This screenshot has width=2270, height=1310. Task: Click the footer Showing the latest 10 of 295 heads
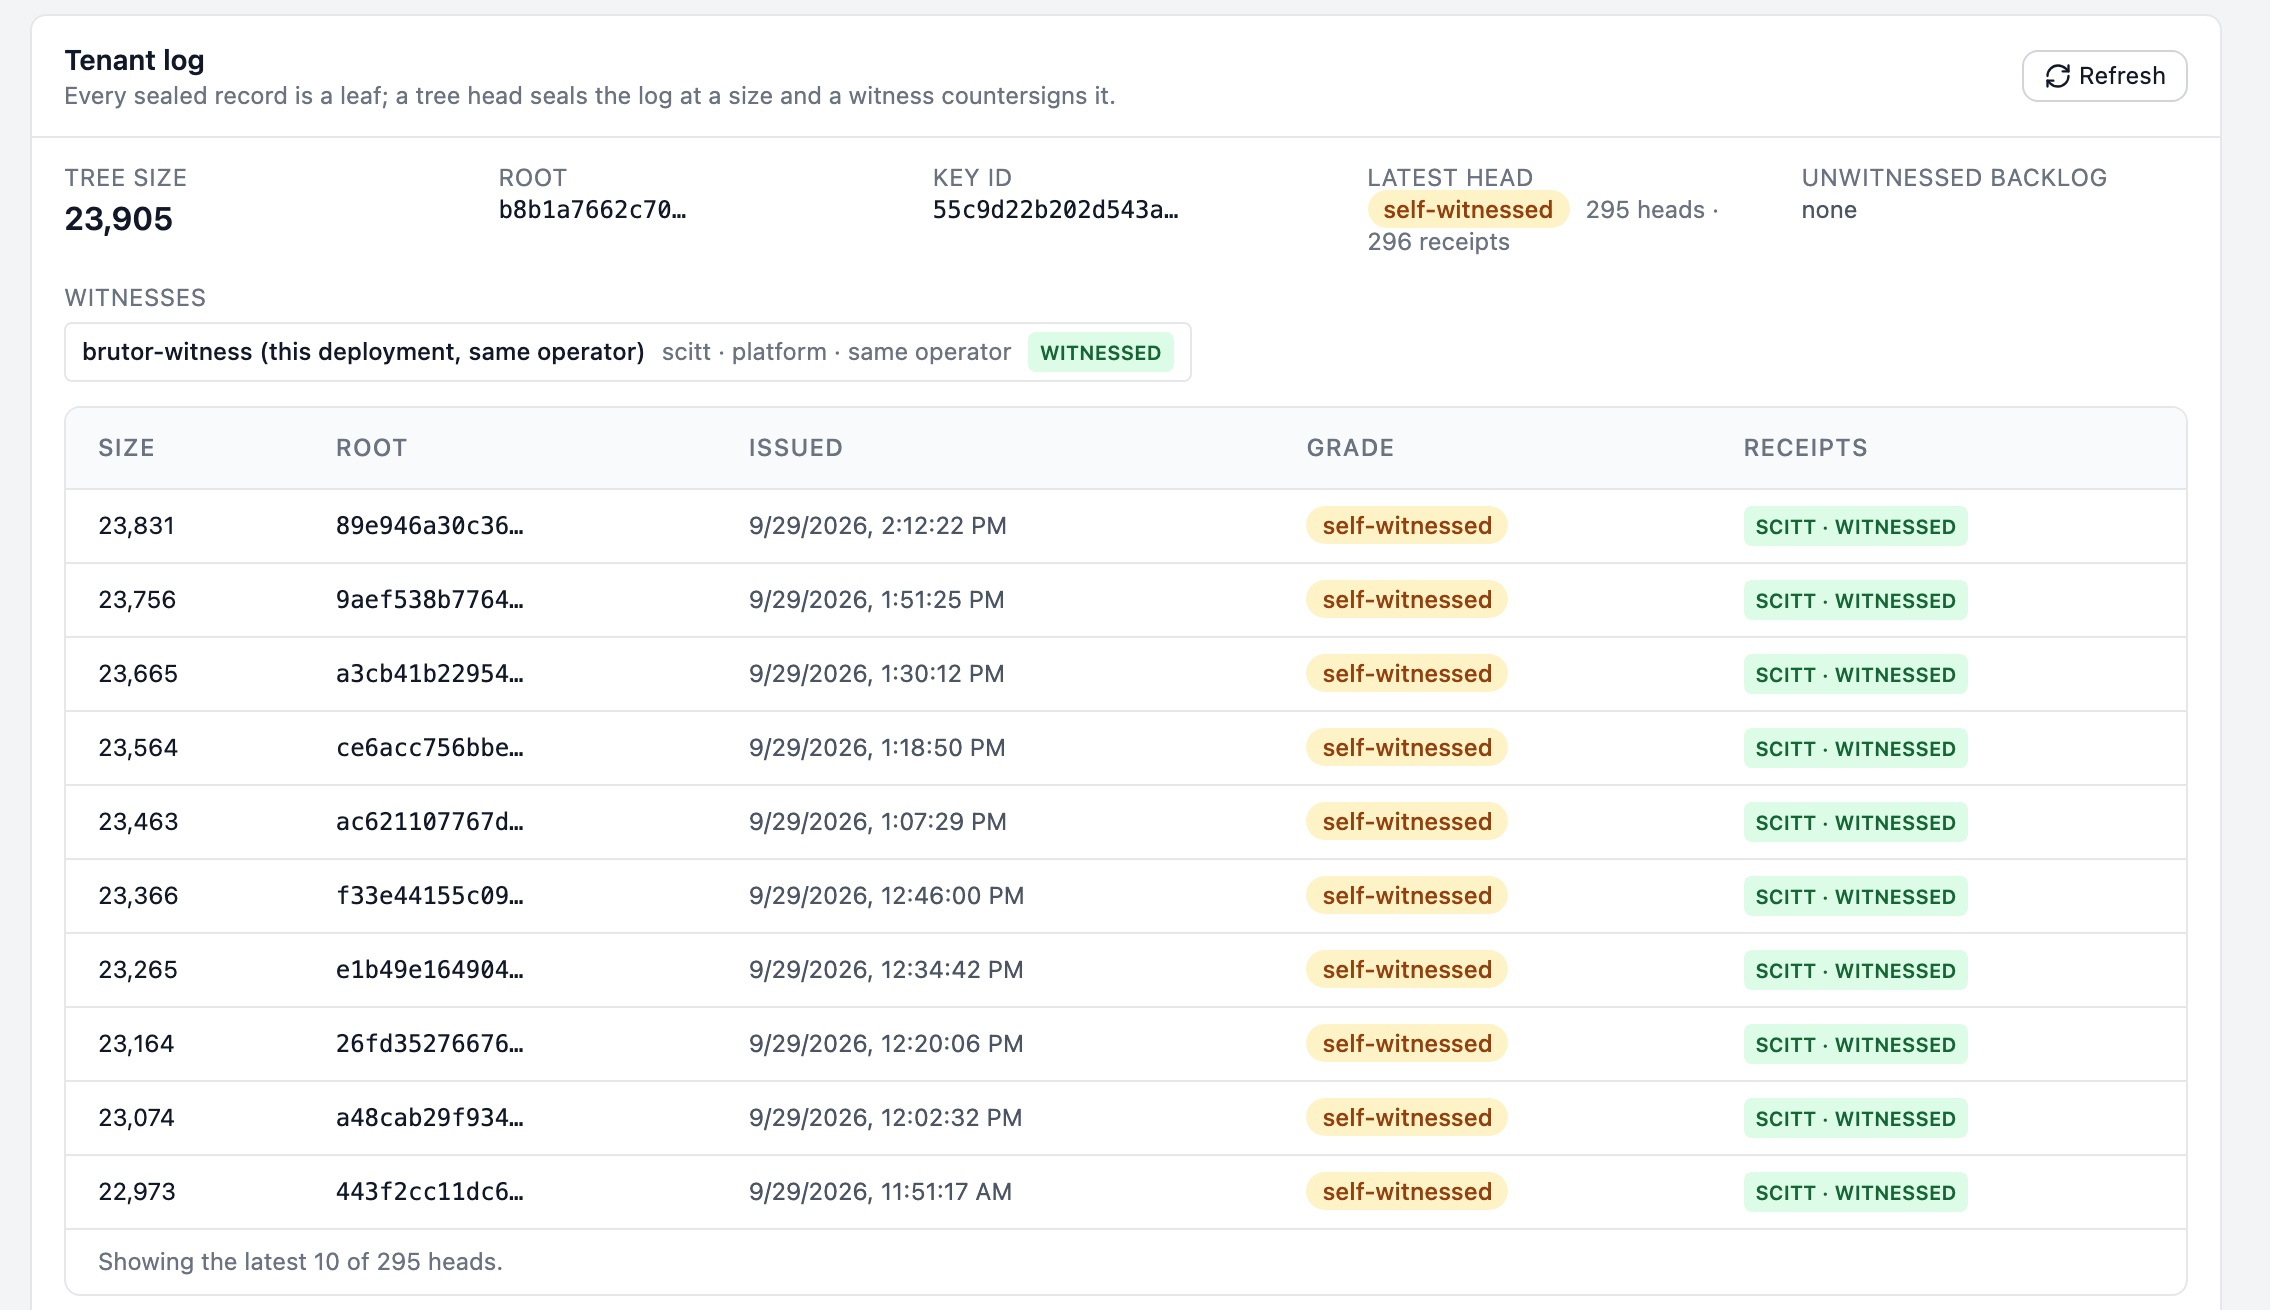click(x=300, y=1262)
